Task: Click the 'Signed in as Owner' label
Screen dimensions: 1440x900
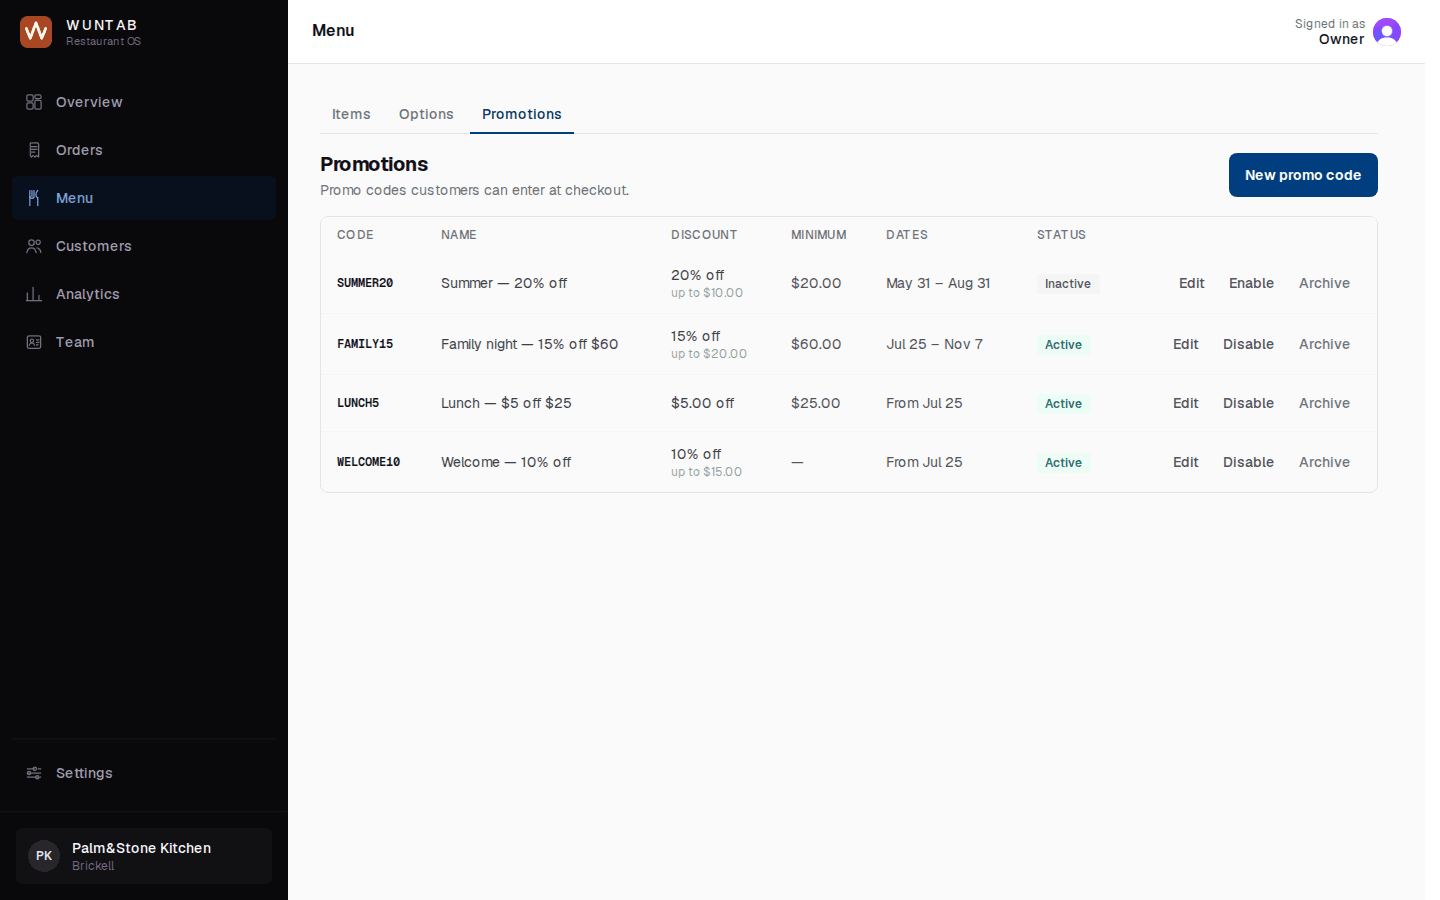Action: [1330, 32]
